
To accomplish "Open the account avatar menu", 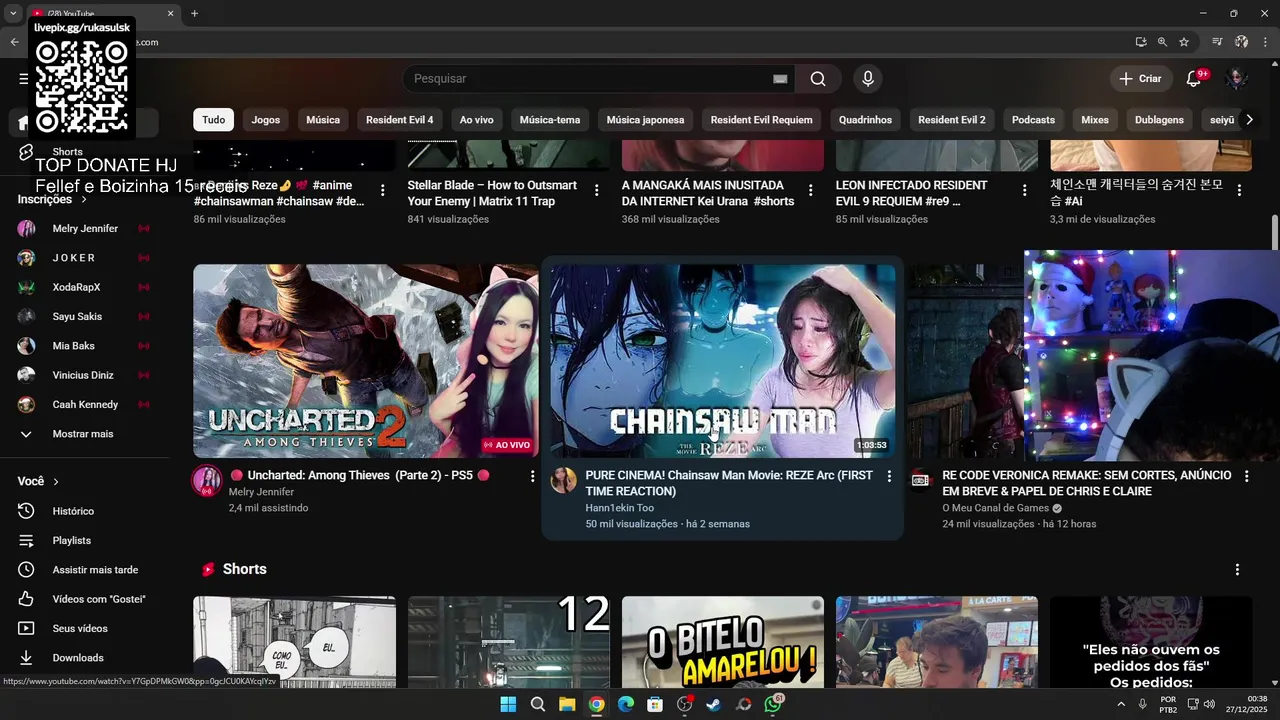I will pyautogui.click(x=1237, y=79).
